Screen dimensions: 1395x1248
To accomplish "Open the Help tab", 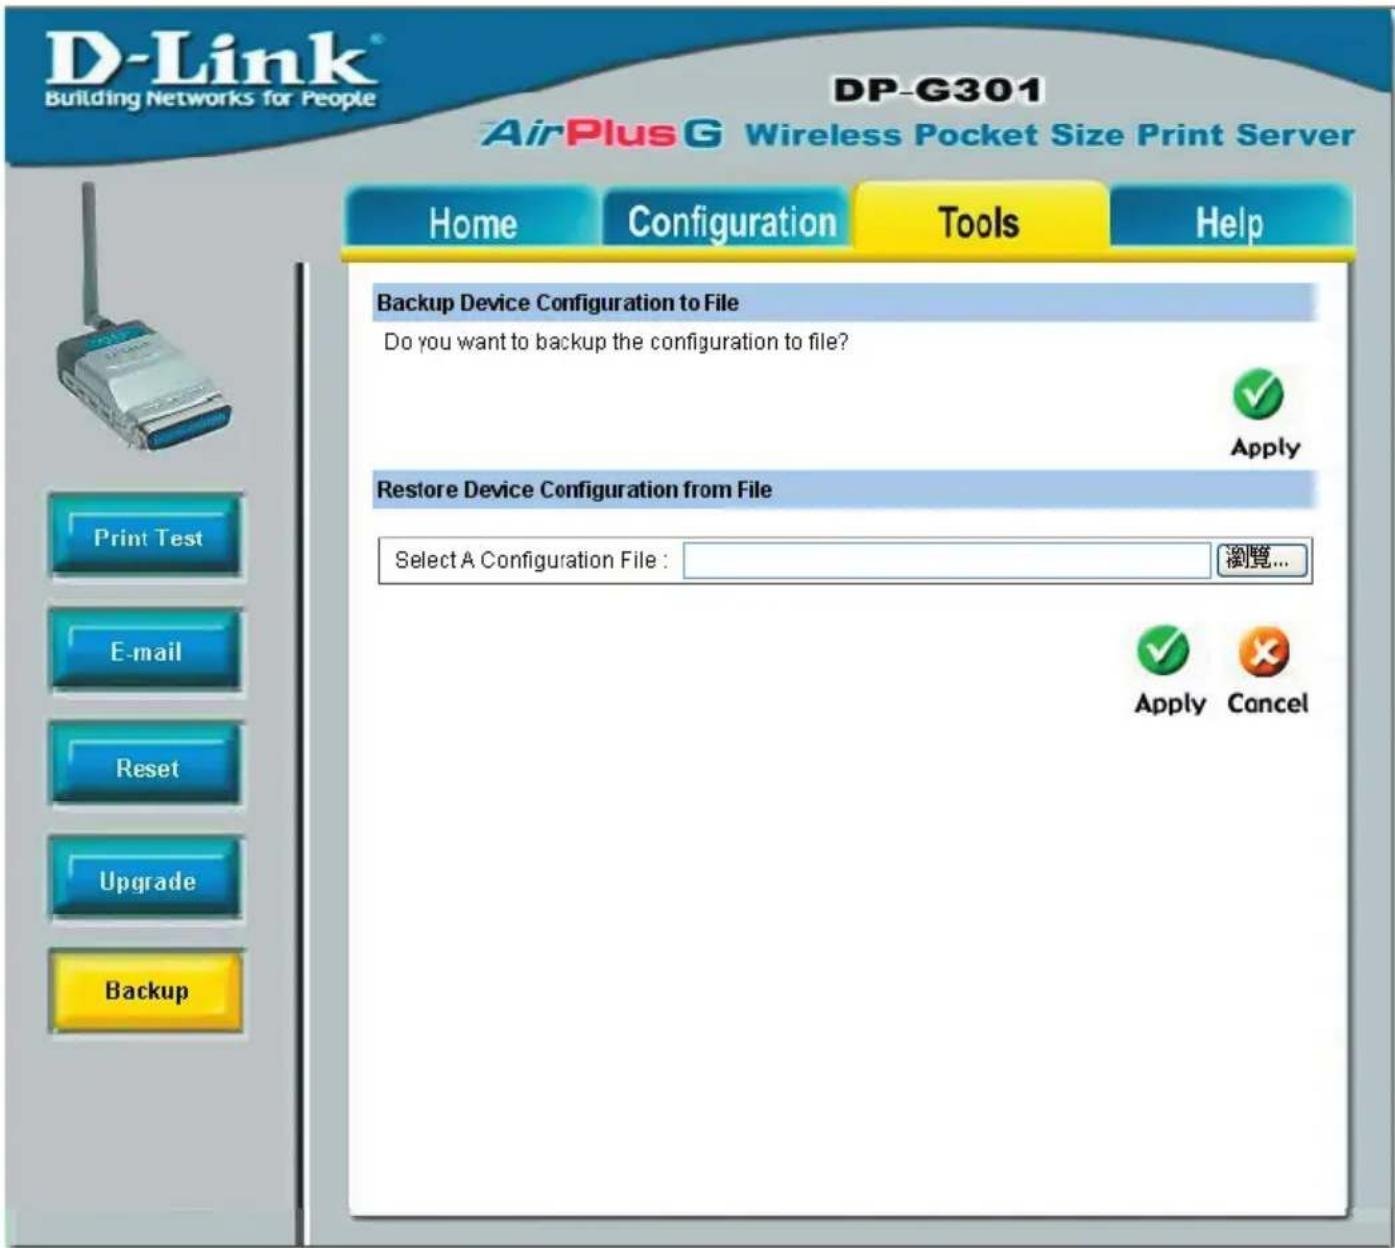I will pos(1229,222).
